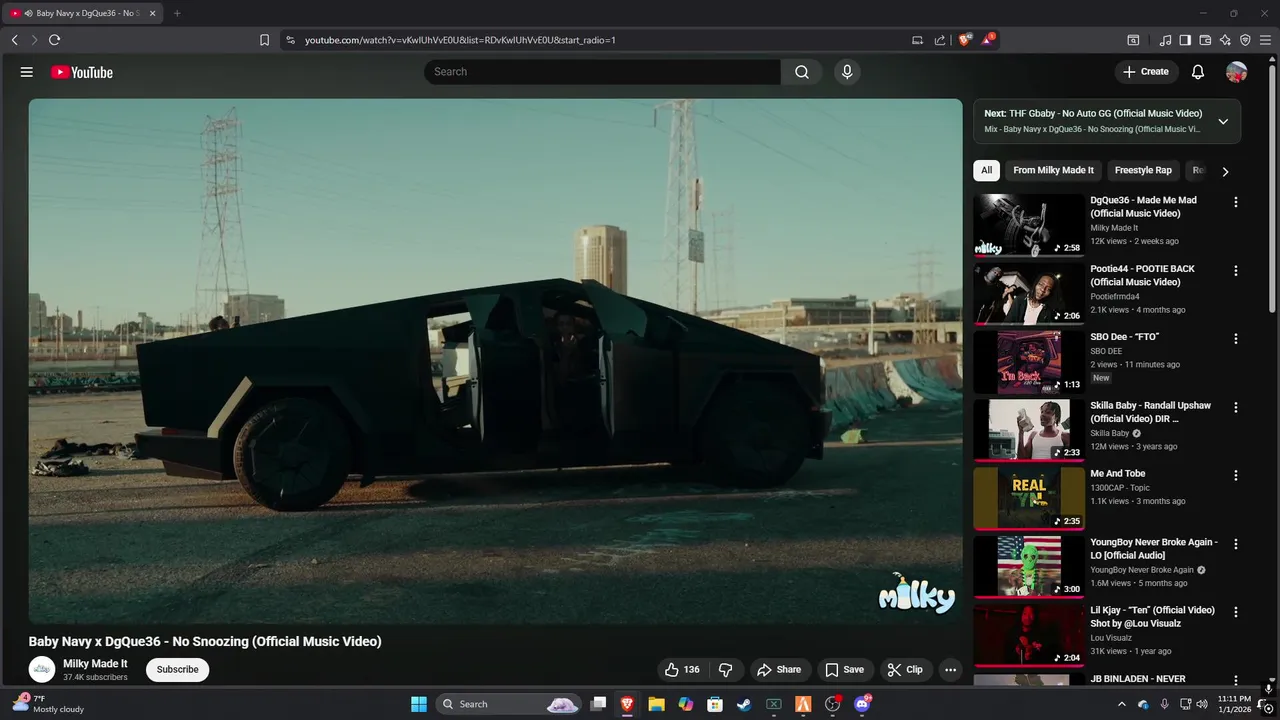
Task: Open Milky Made It channel avatar
Action: [42, 669]
